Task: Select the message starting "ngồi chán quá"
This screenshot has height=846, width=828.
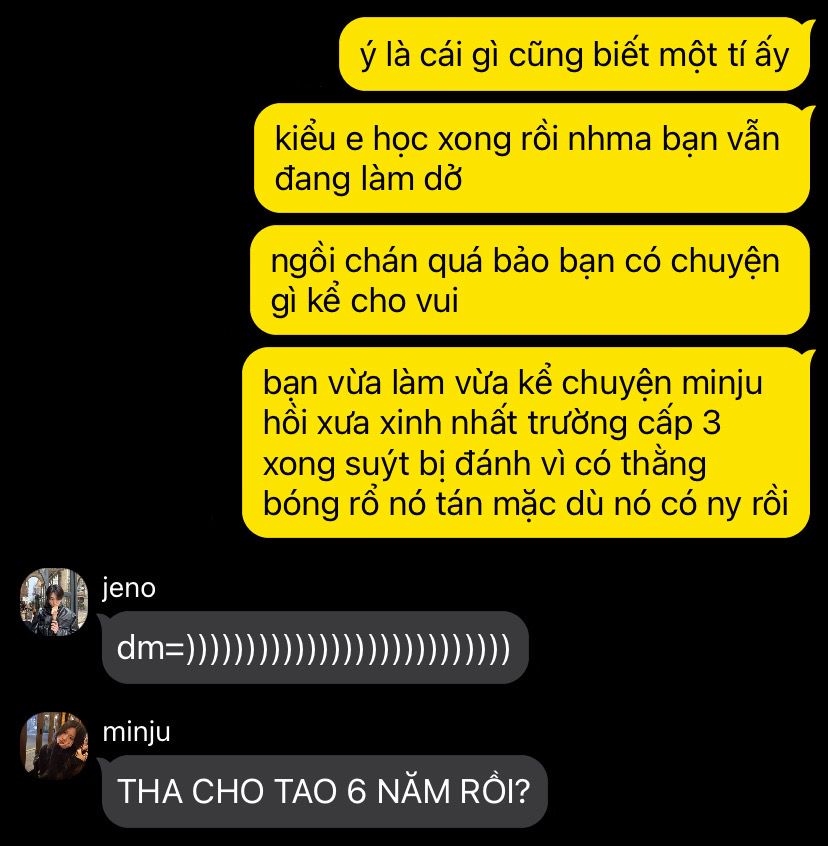Action: point(530,280)
